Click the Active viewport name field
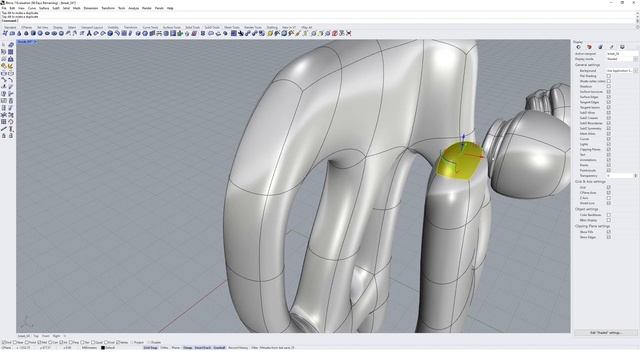This screenshot has width=640, height=360. (622, 54)
